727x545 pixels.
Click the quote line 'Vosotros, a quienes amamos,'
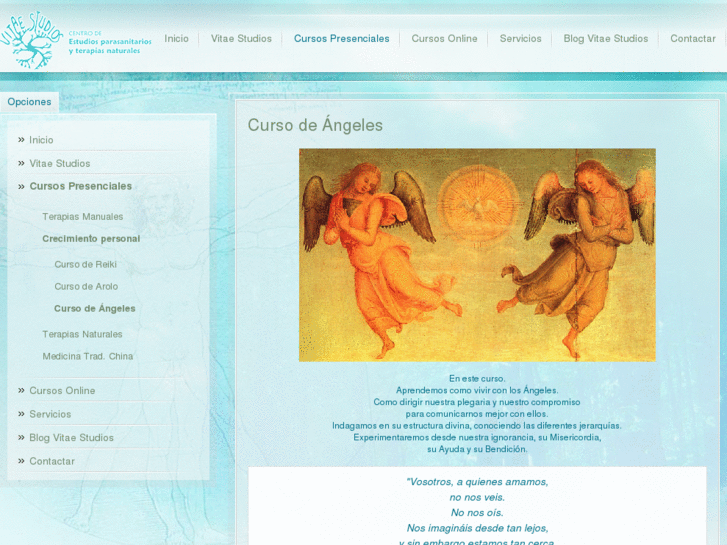click(x=477, y=482)
